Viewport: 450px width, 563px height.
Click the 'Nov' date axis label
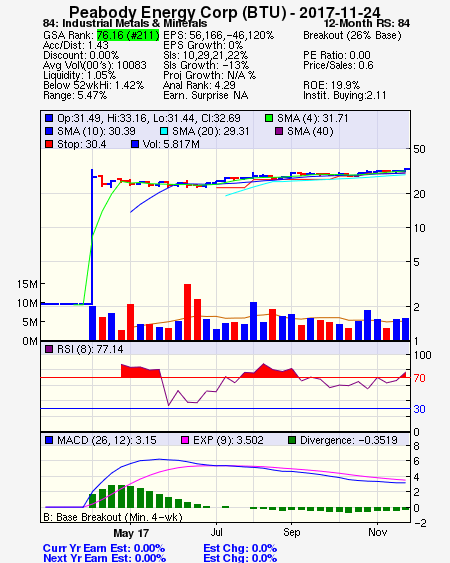tap(377, 532)
